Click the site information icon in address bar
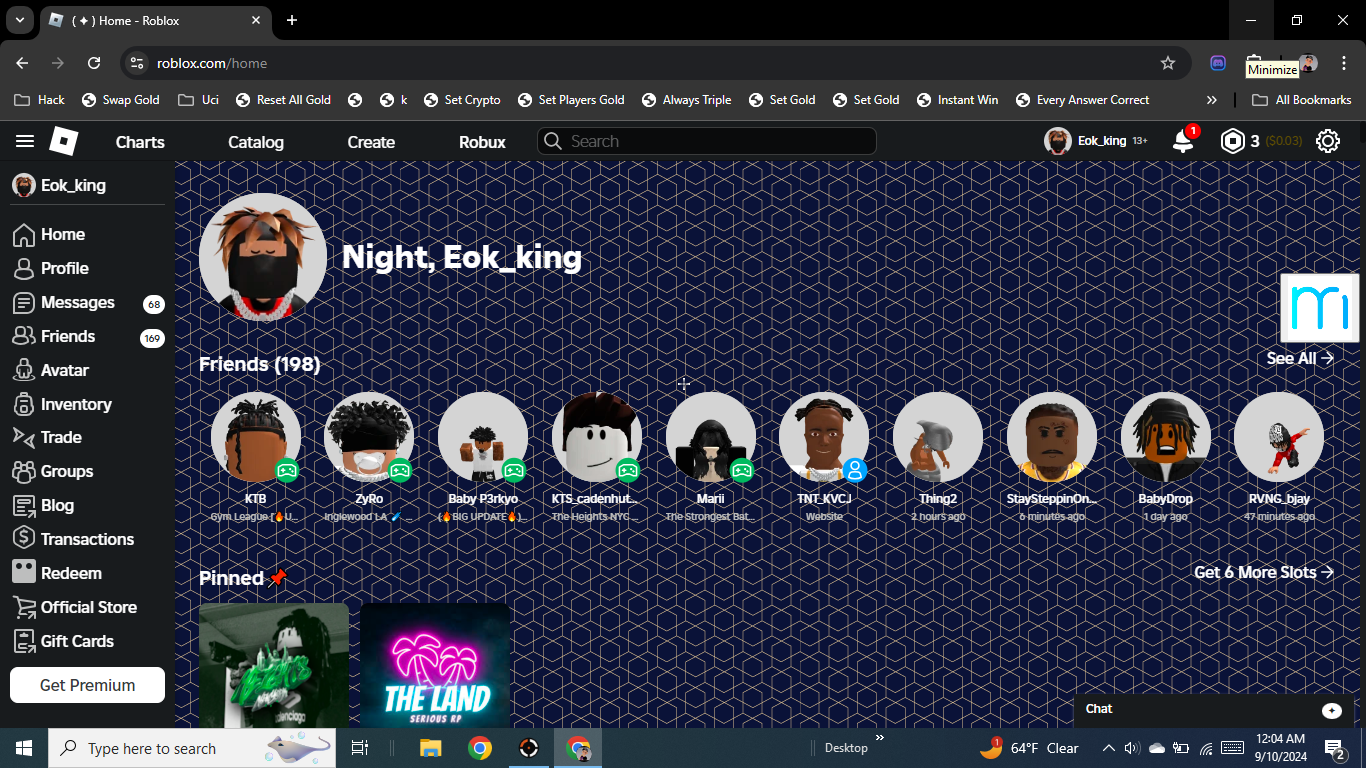Image resolution: width=1366 pixels, height=768 pixels. [137, 63]
